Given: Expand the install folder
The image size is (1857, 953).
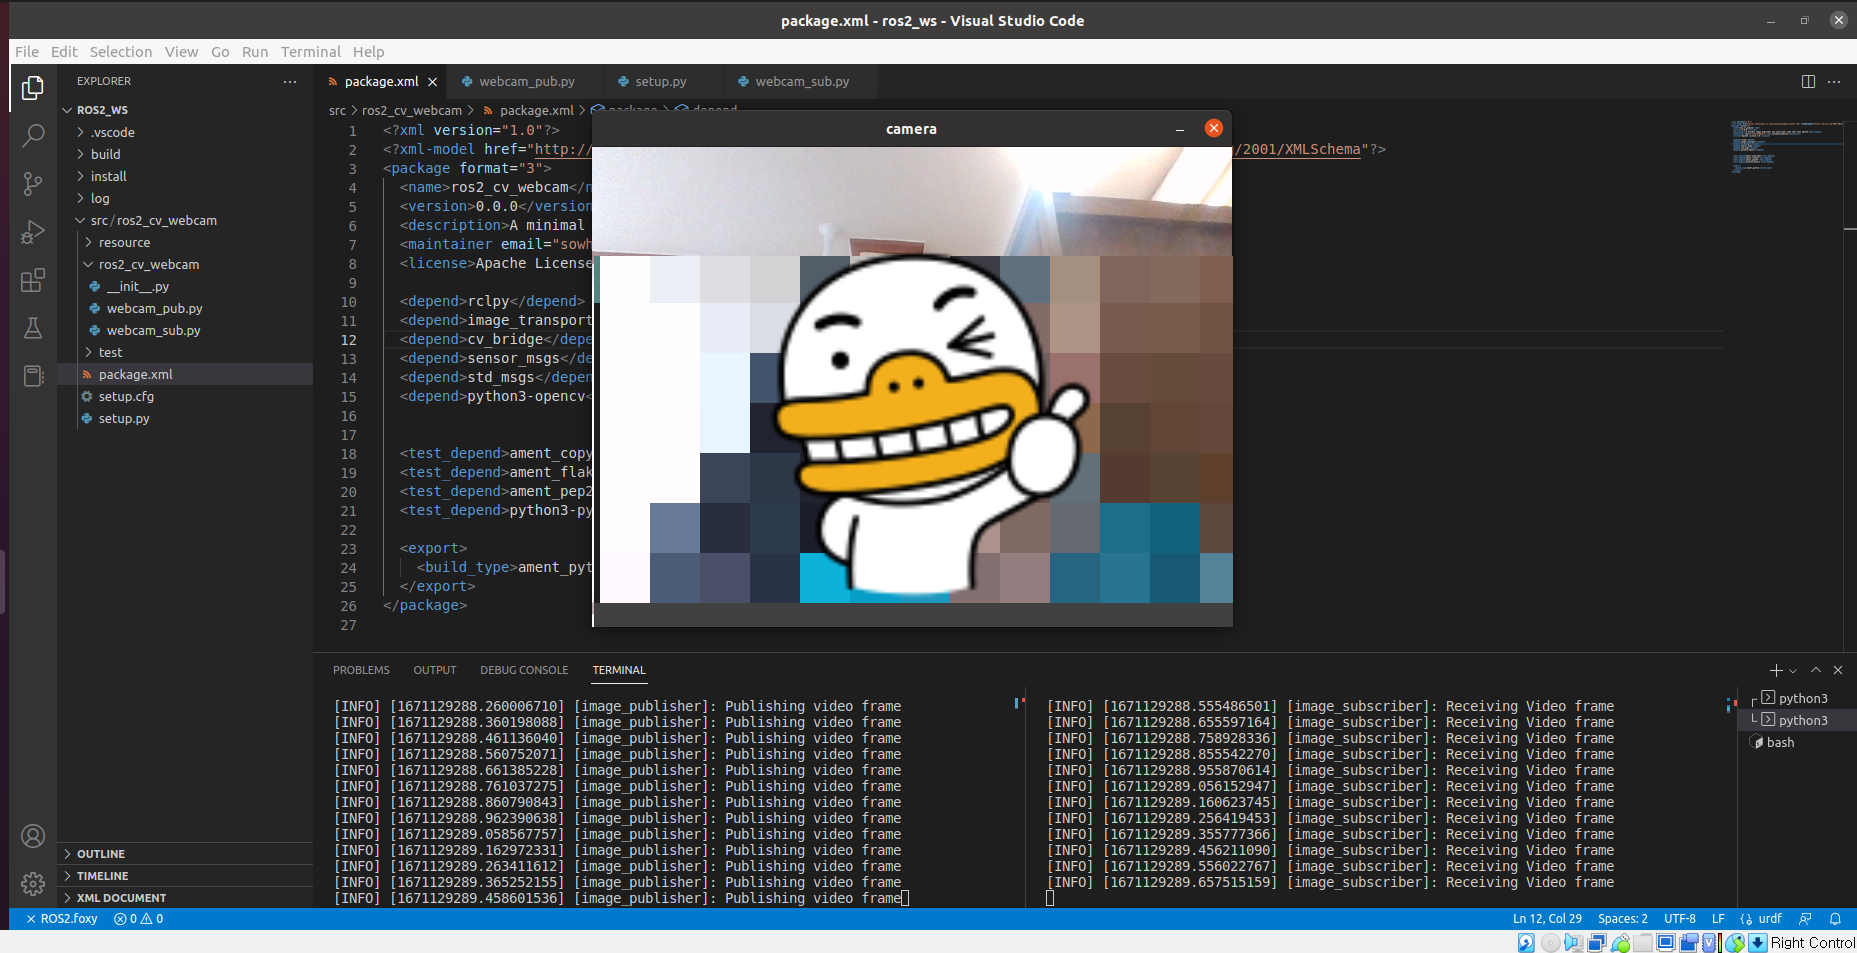Looking at the screenshot, I should pos(185,176).
